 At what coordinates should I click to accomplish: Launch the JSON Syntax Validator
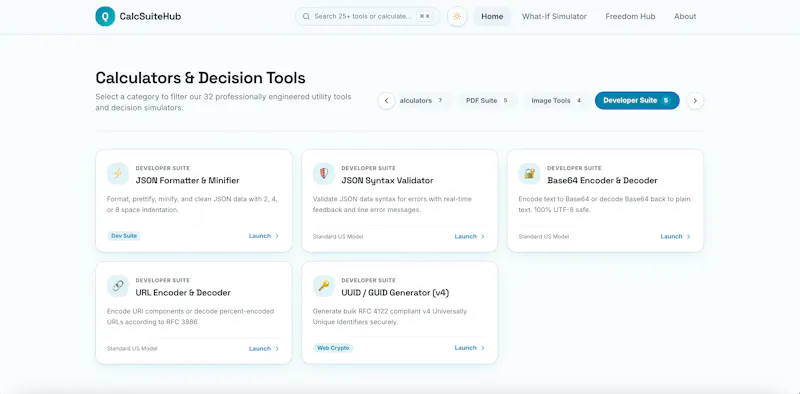(469, 236)
